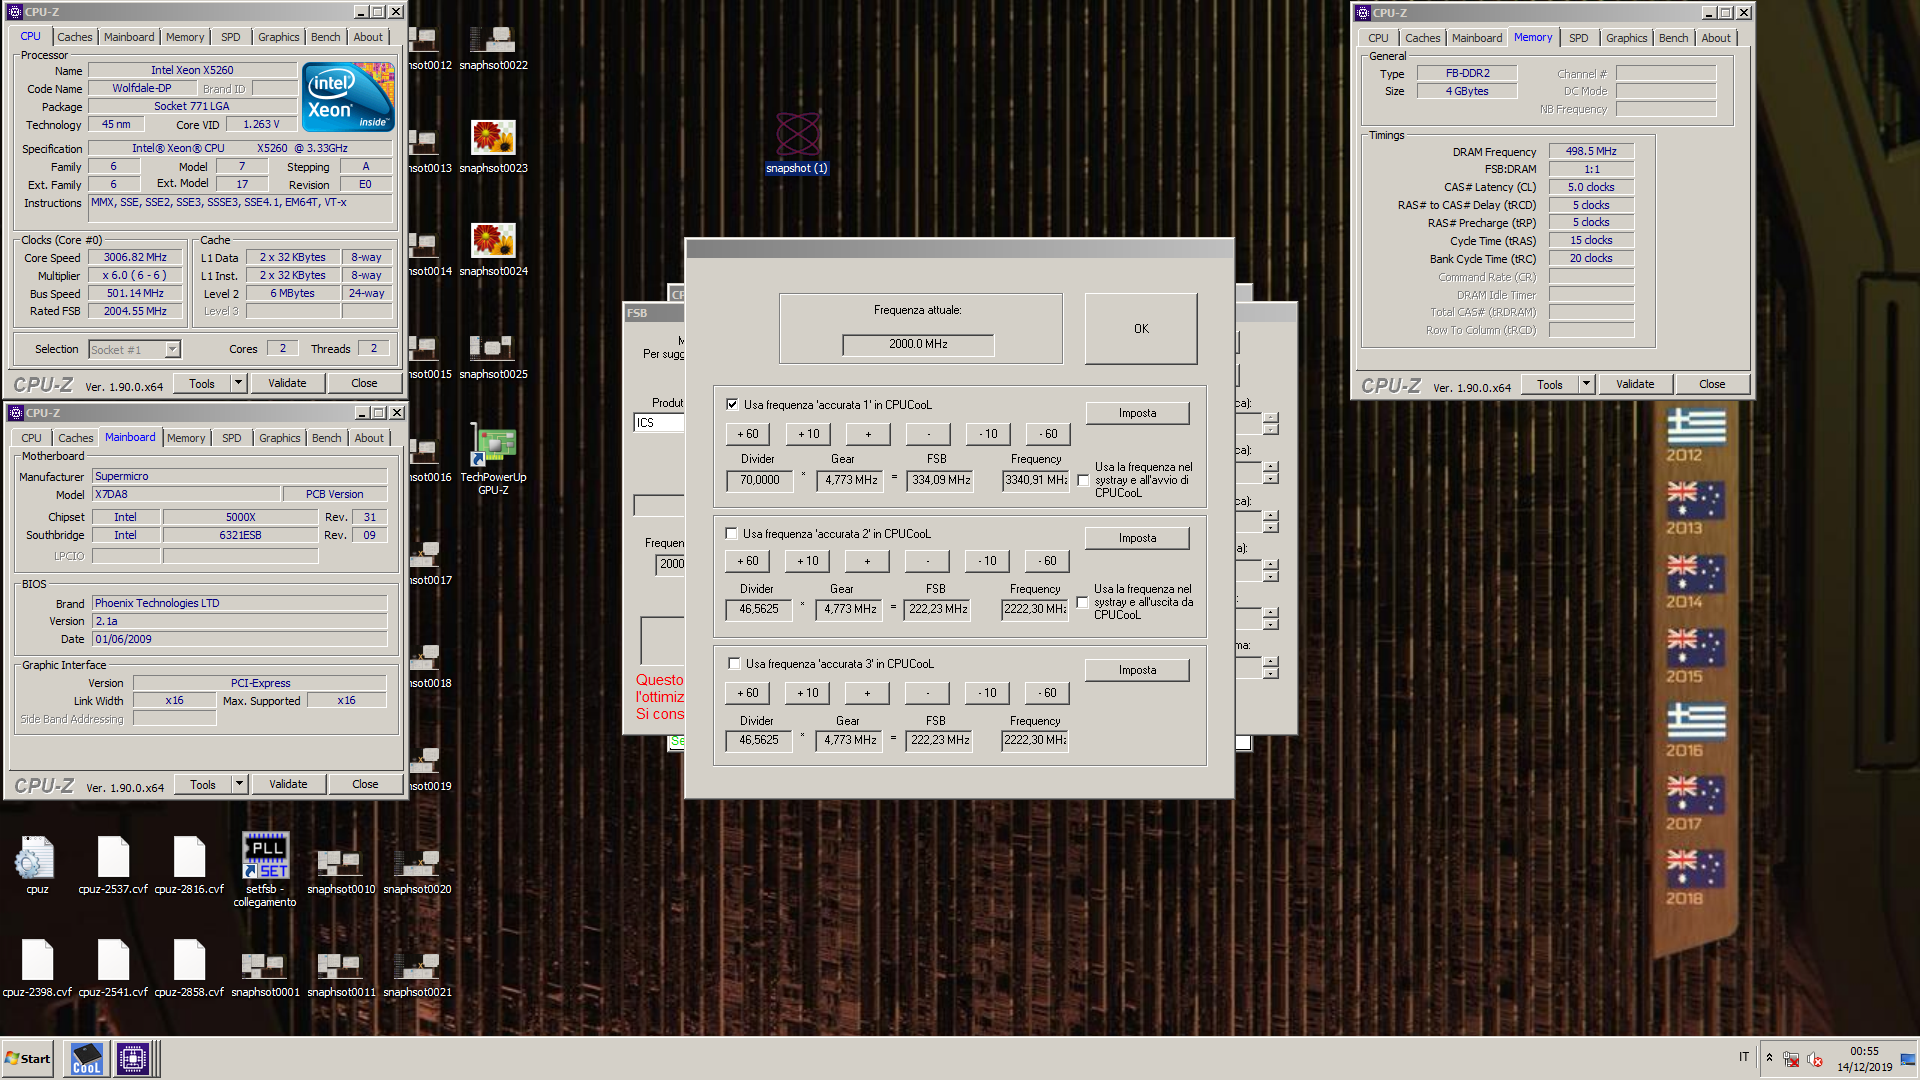
Task: Check 'Usa la frequenza nel systray e all'uscita'
Action: (1082, 602)
